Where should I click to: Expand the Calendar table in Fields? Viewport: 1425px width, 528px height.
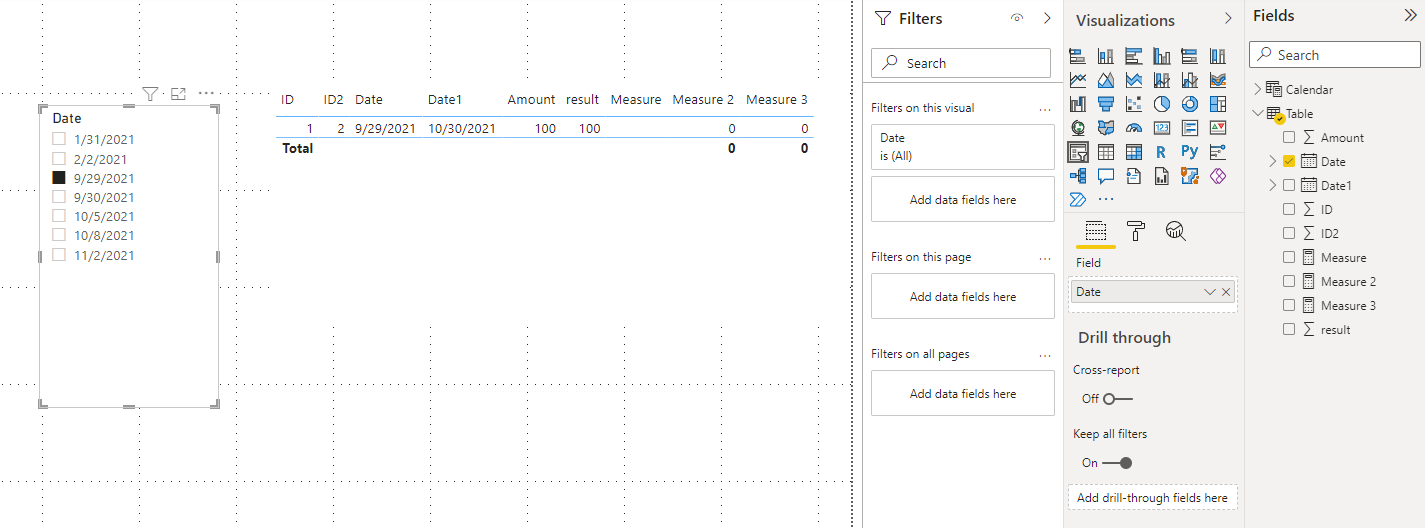tap(1258, 89)
